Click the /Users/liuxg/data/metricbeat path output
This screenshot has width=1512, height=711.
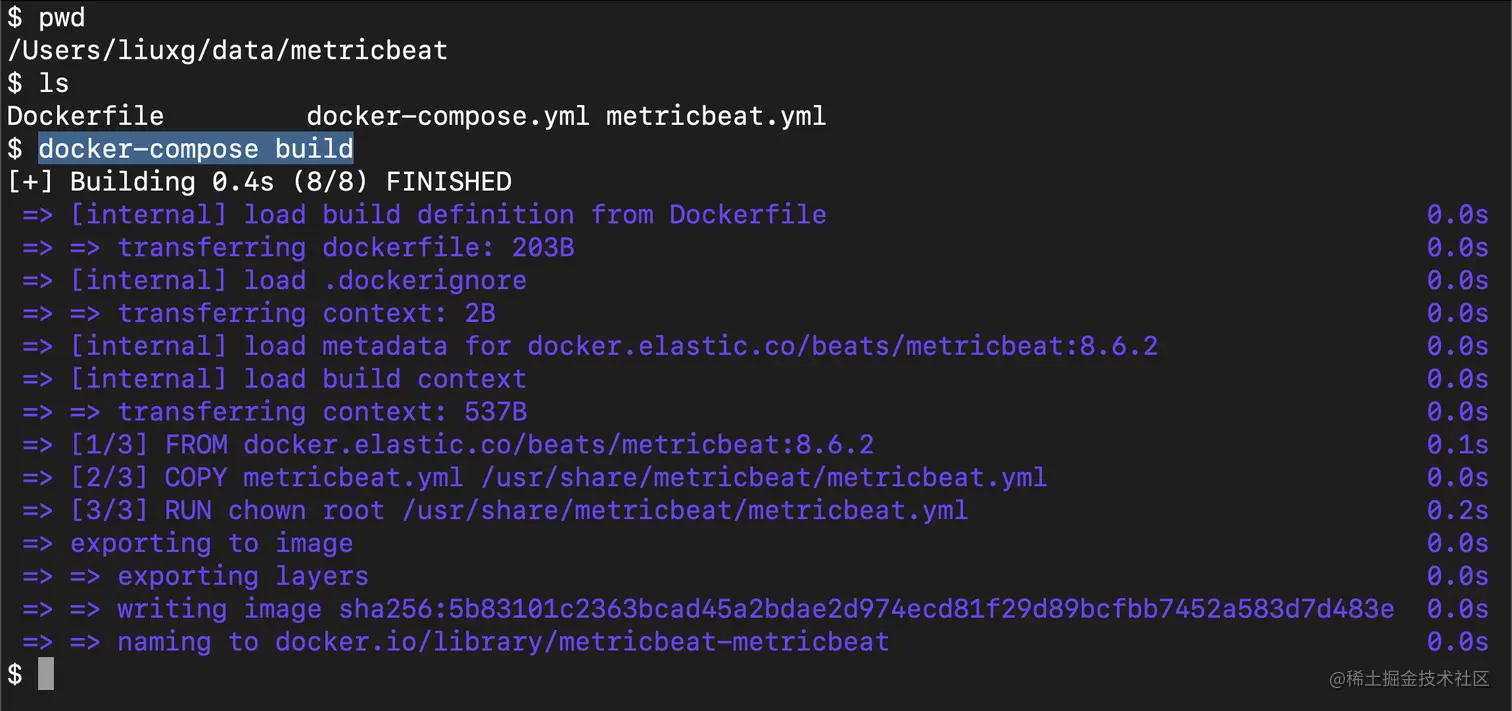(x=227, y=51)
